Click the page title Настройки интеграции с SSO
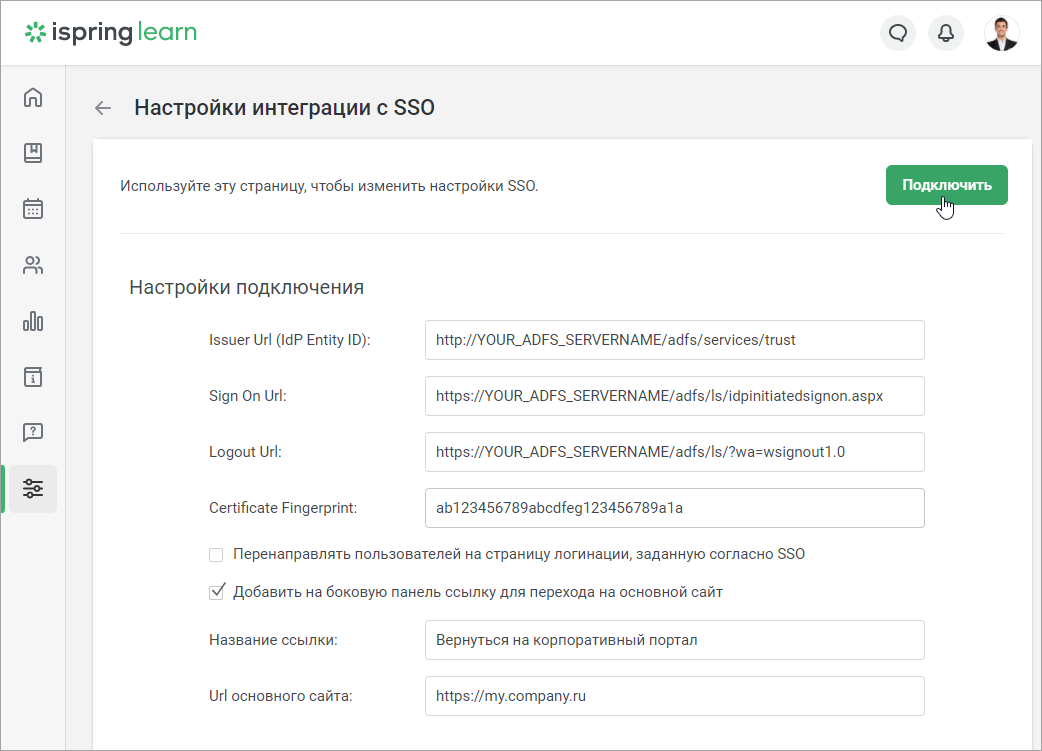 click(x=284, y=108)
